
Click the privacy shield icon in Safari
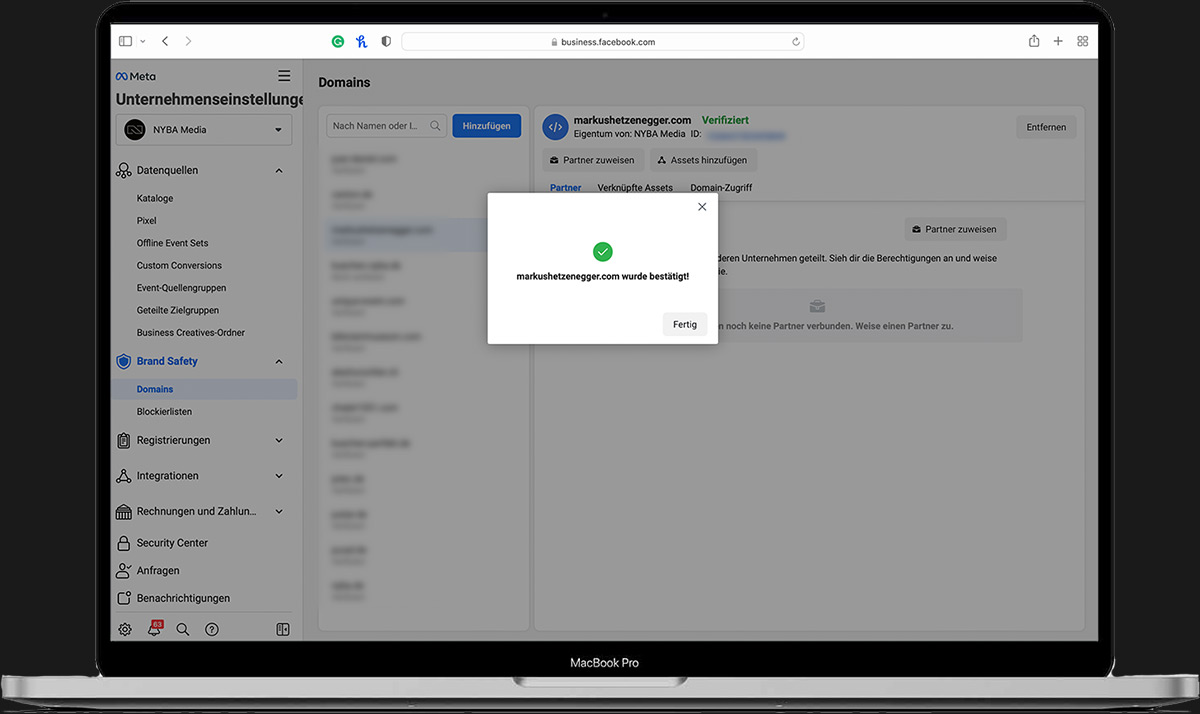[386, 42]
